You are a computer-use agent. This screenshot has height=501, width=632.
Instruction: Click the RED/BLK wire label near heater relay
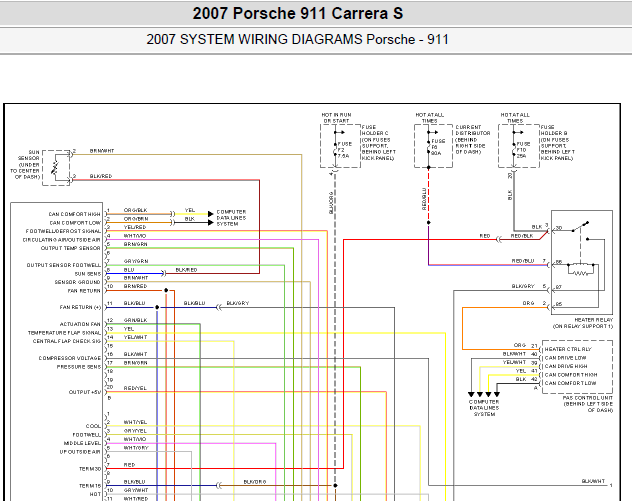tap(522, 236)
